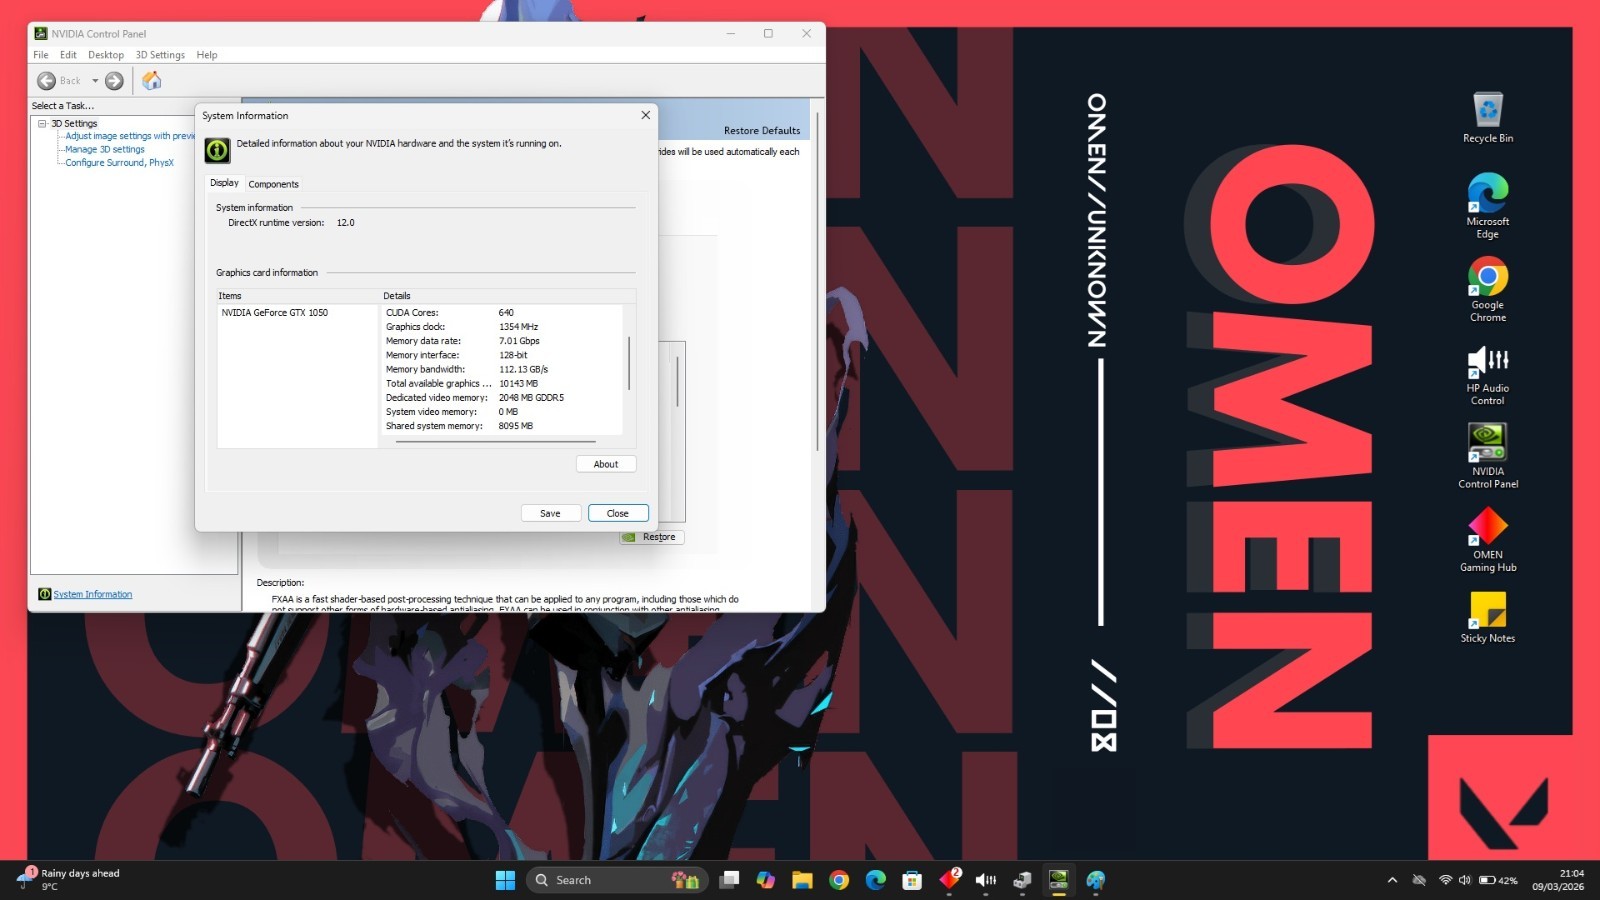Screen dimensions: 1600x900
Task: Select Configure Surround, PhysX task
Action: 119,162
